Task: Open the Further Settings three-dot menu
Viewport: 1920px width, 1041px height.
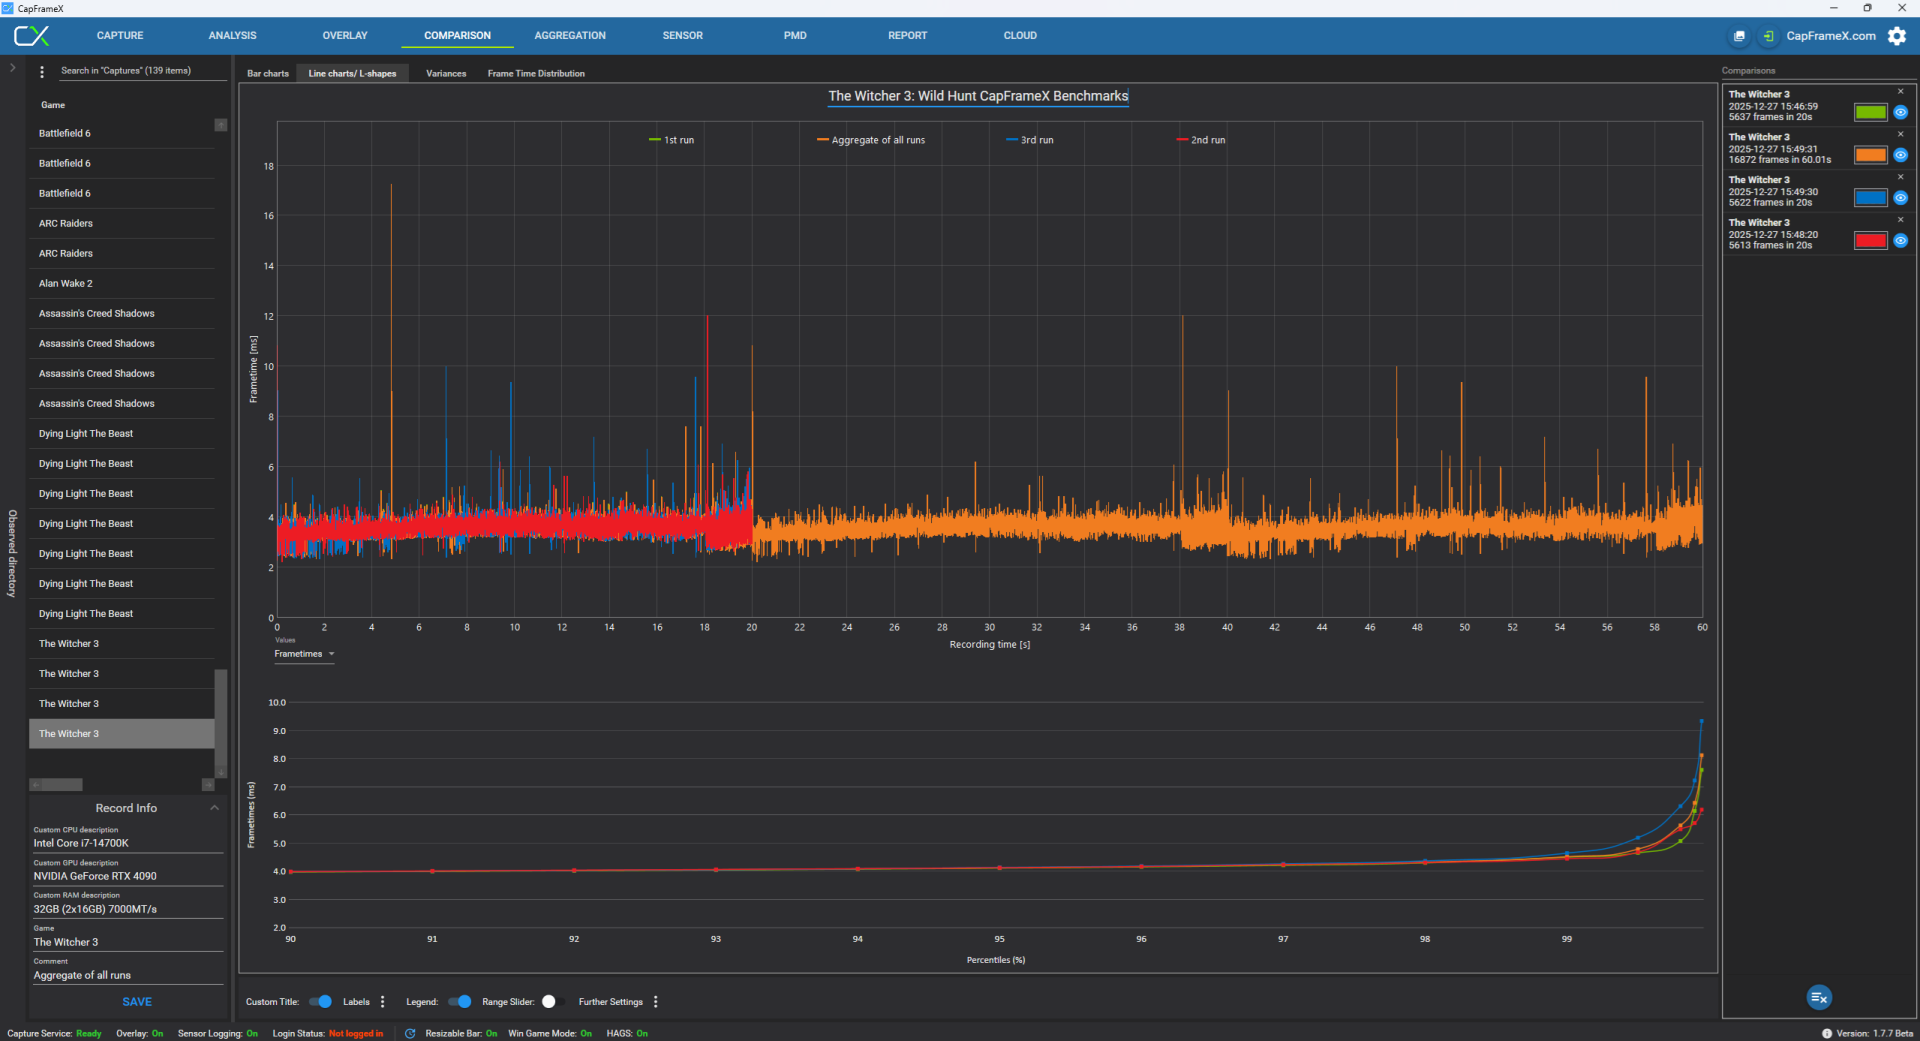Action: (656, 1002)
